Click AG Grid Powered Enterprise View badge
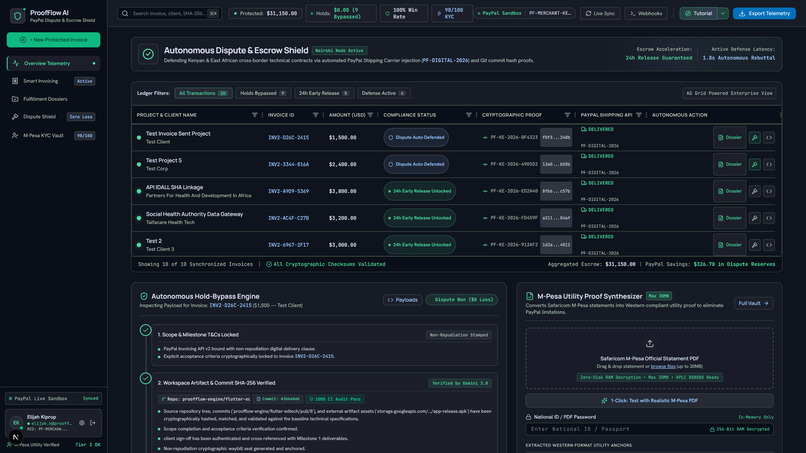Screen dimensions: 806x453 tap(729, 93)
